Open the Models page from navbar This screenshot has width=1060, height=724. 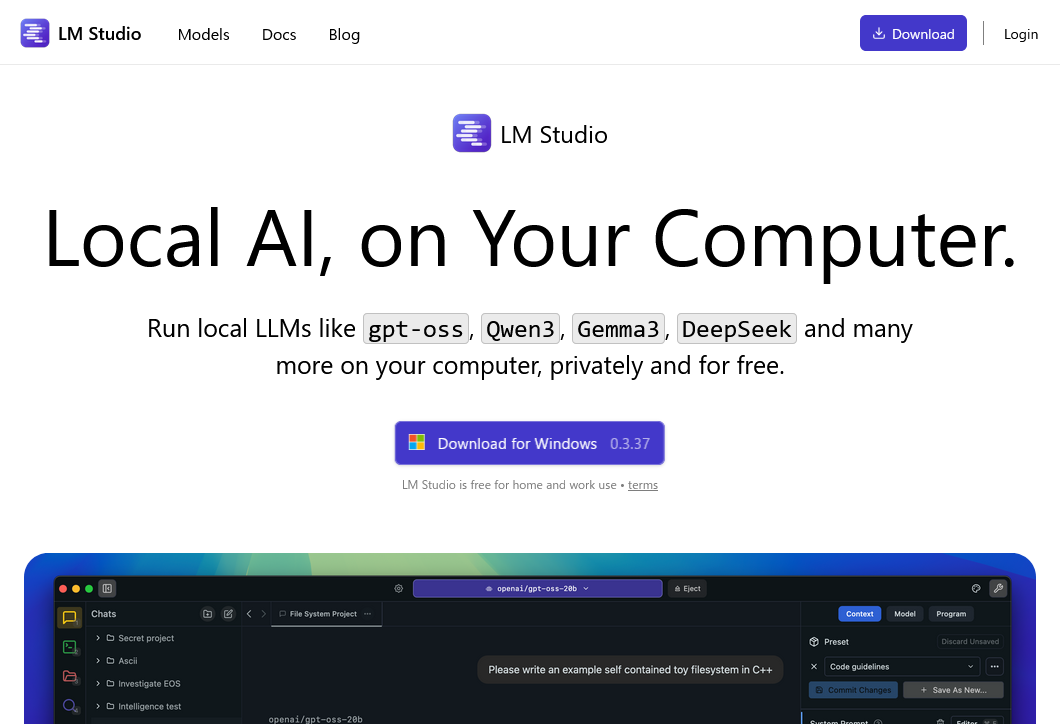tap(203, 34)
